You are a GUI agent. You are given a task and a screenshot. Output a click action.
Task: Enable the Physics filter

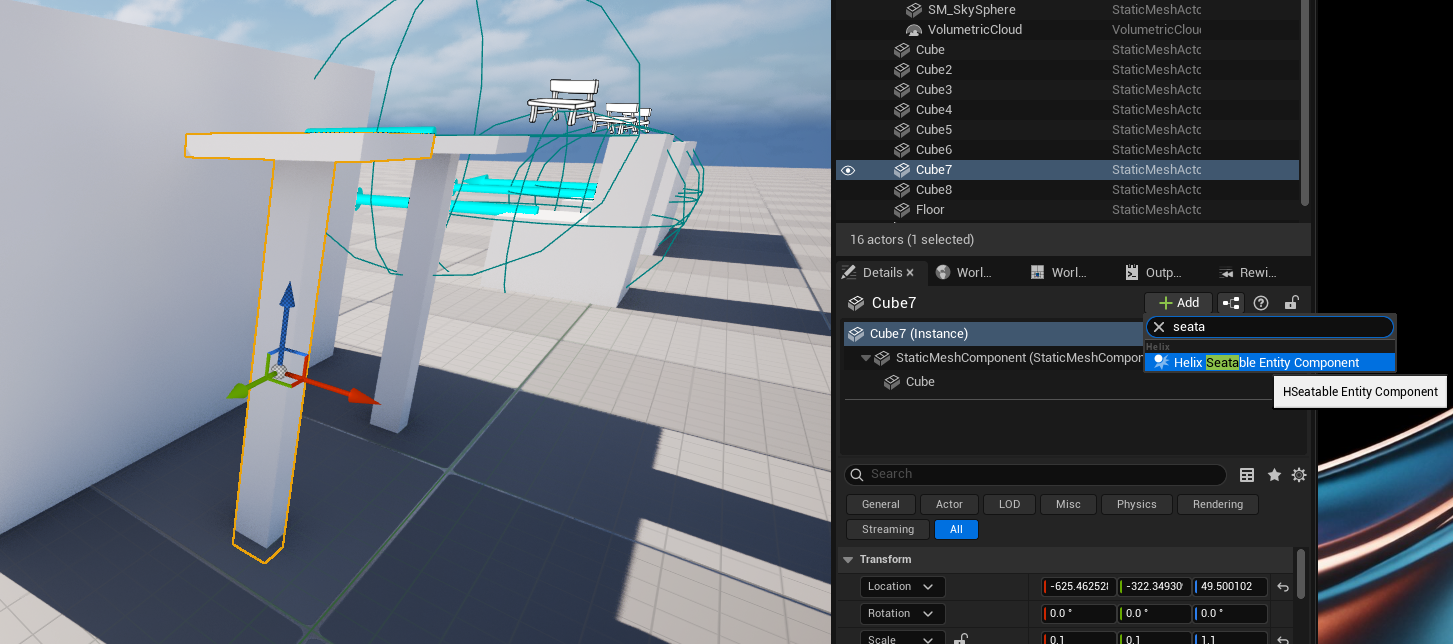(1136, 504)
